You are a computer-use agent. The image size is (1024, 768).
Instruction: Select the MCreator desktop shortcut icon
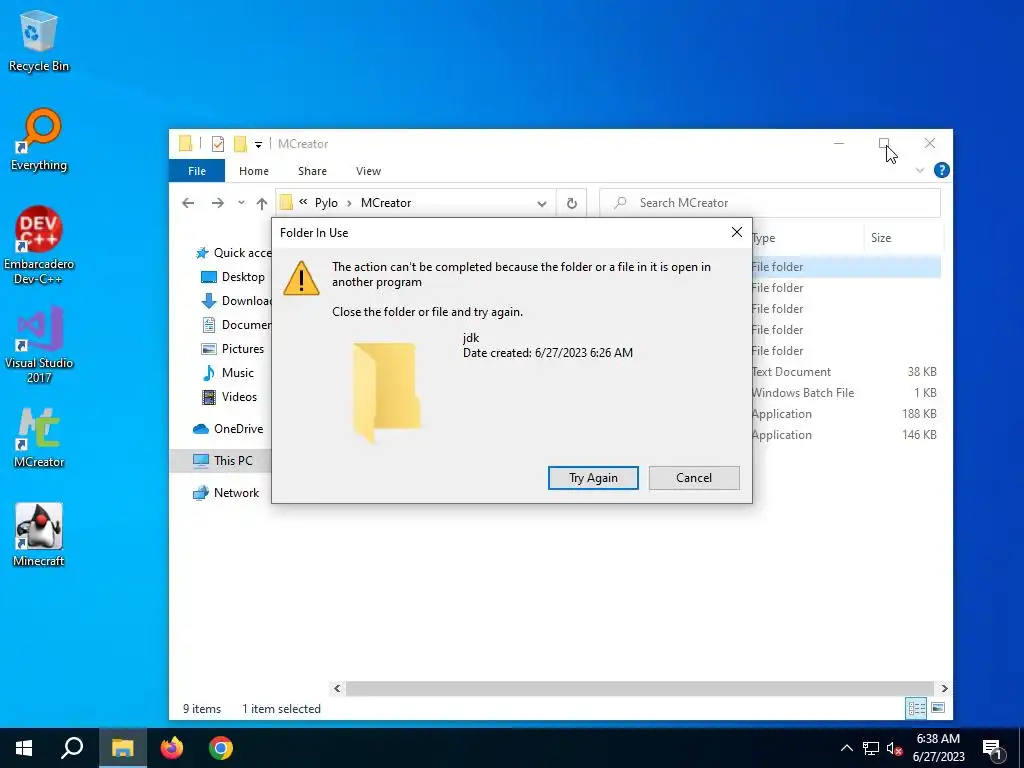click(39, 437)
